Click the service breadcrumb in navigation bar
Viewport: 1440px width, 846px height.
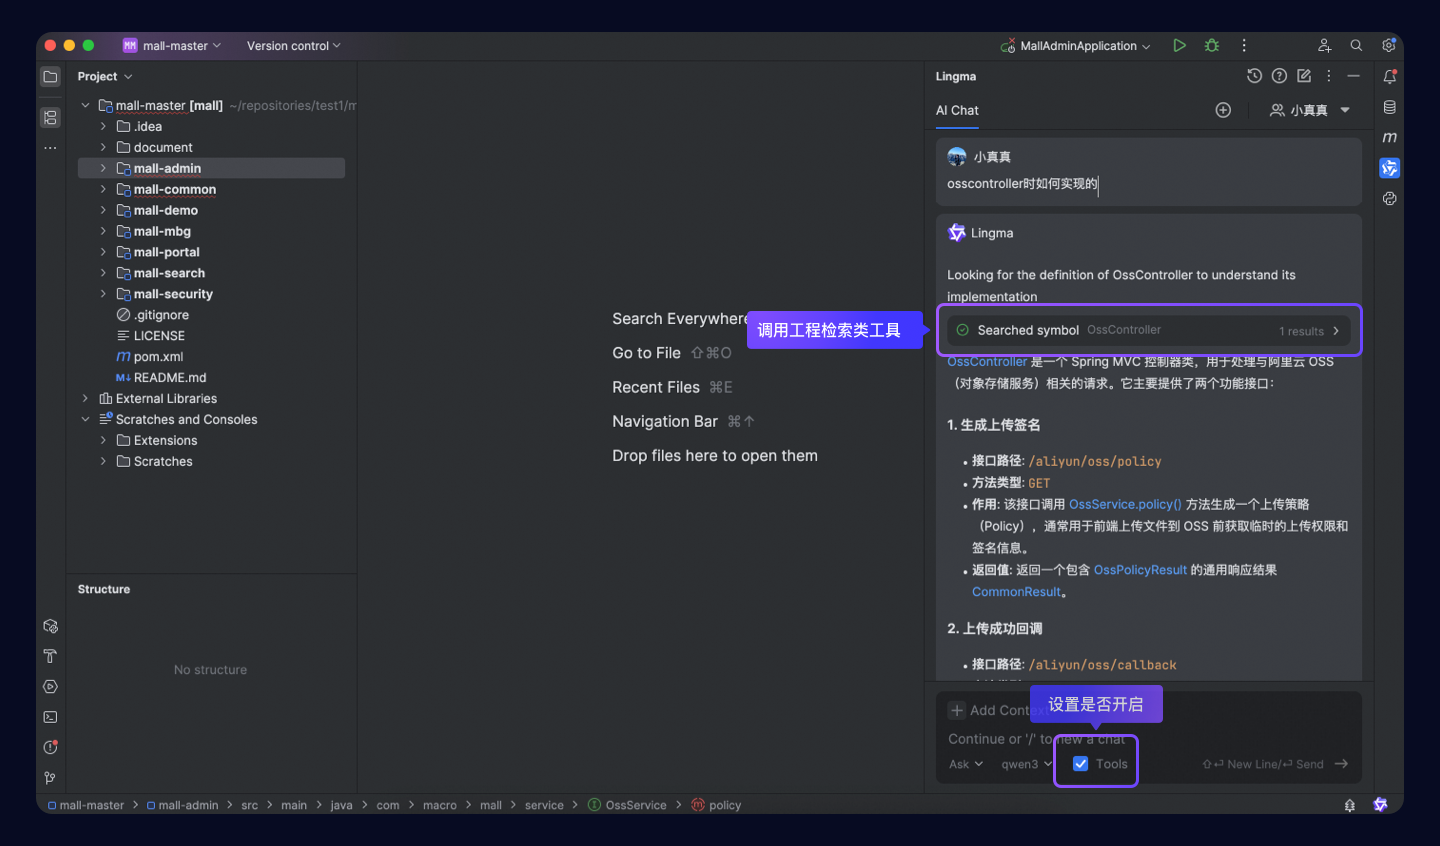(544, 805)
